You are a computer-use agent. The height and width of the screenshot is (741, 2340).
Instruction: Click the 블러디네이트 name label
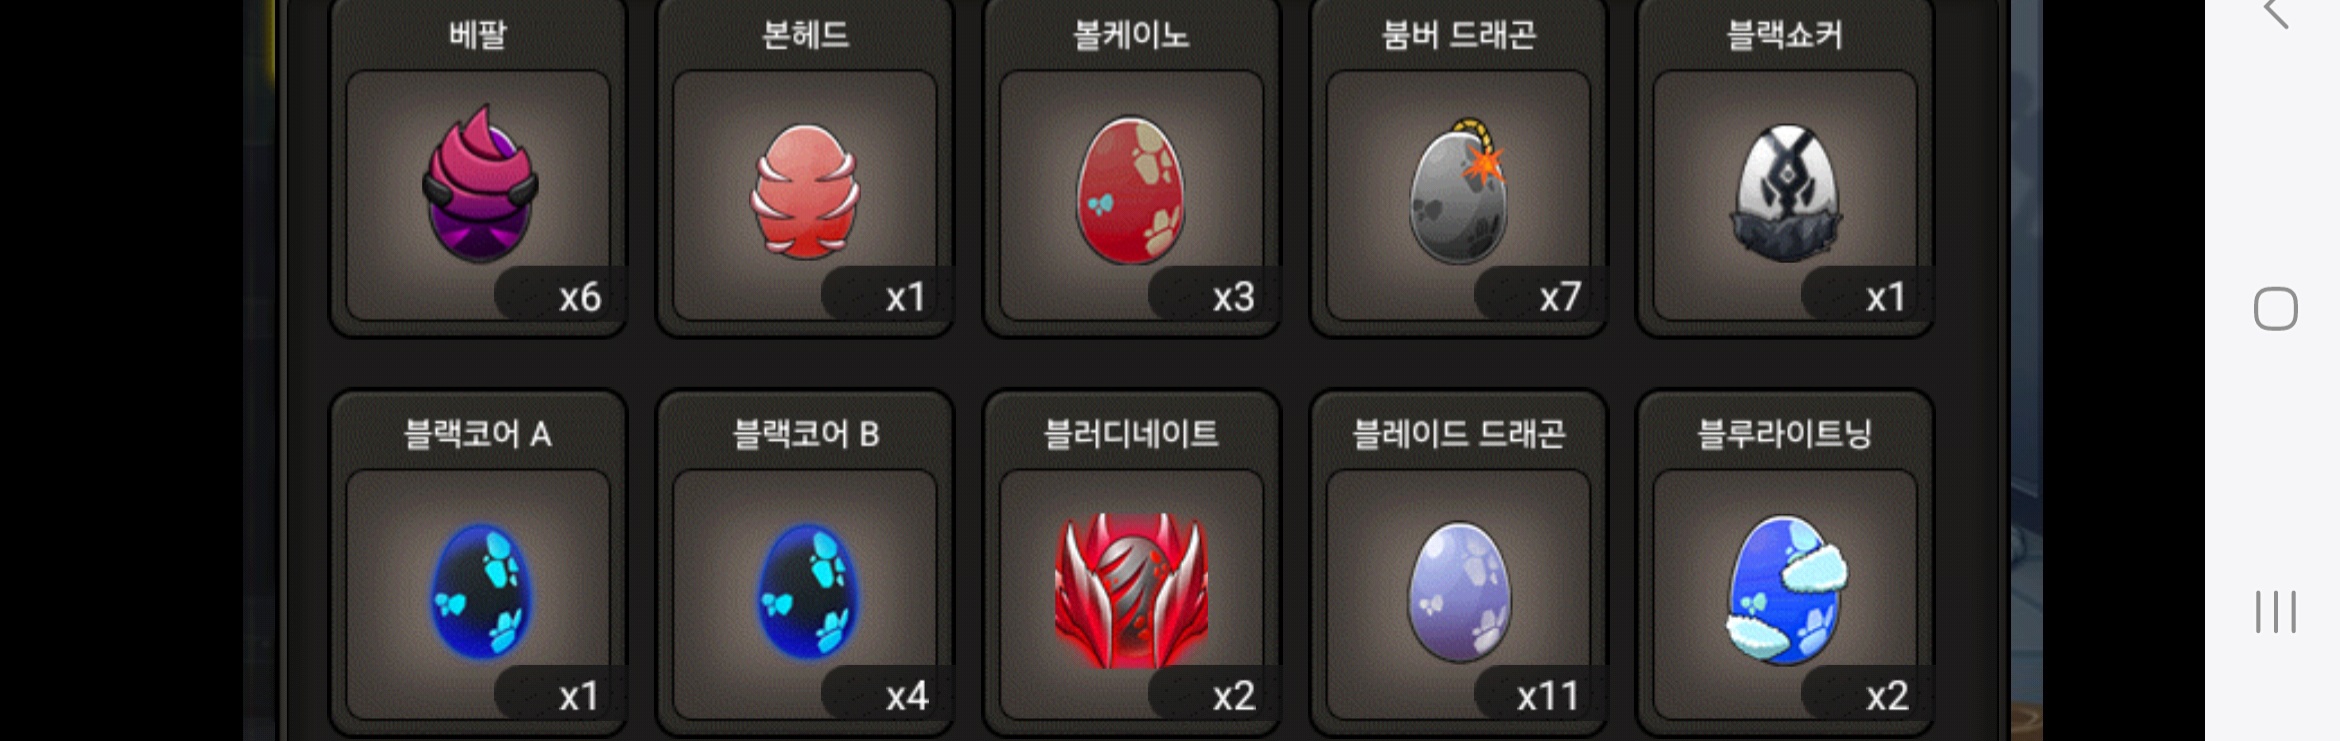pyautogui.click(x=1131, y=434)
